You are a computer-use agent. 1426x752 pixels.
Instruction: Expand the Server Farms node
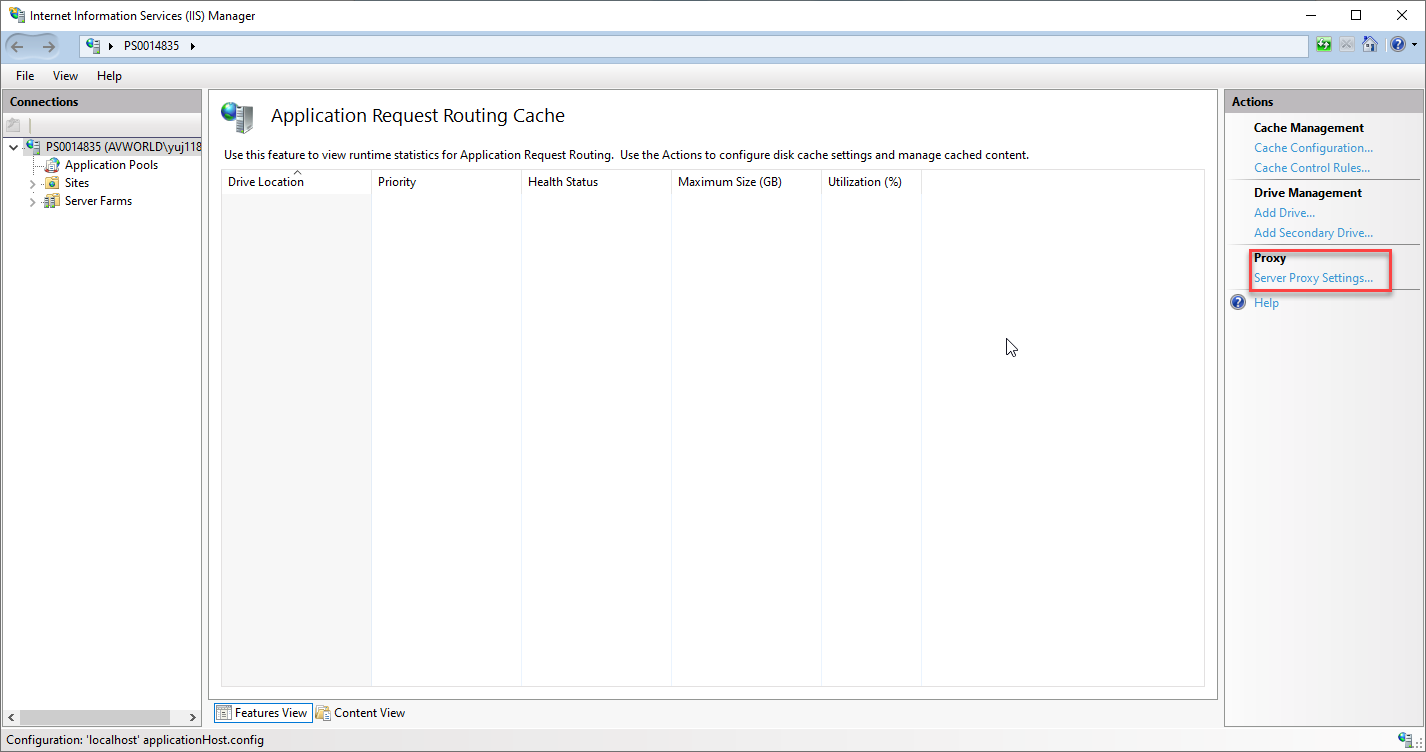[x=32, y=202]
